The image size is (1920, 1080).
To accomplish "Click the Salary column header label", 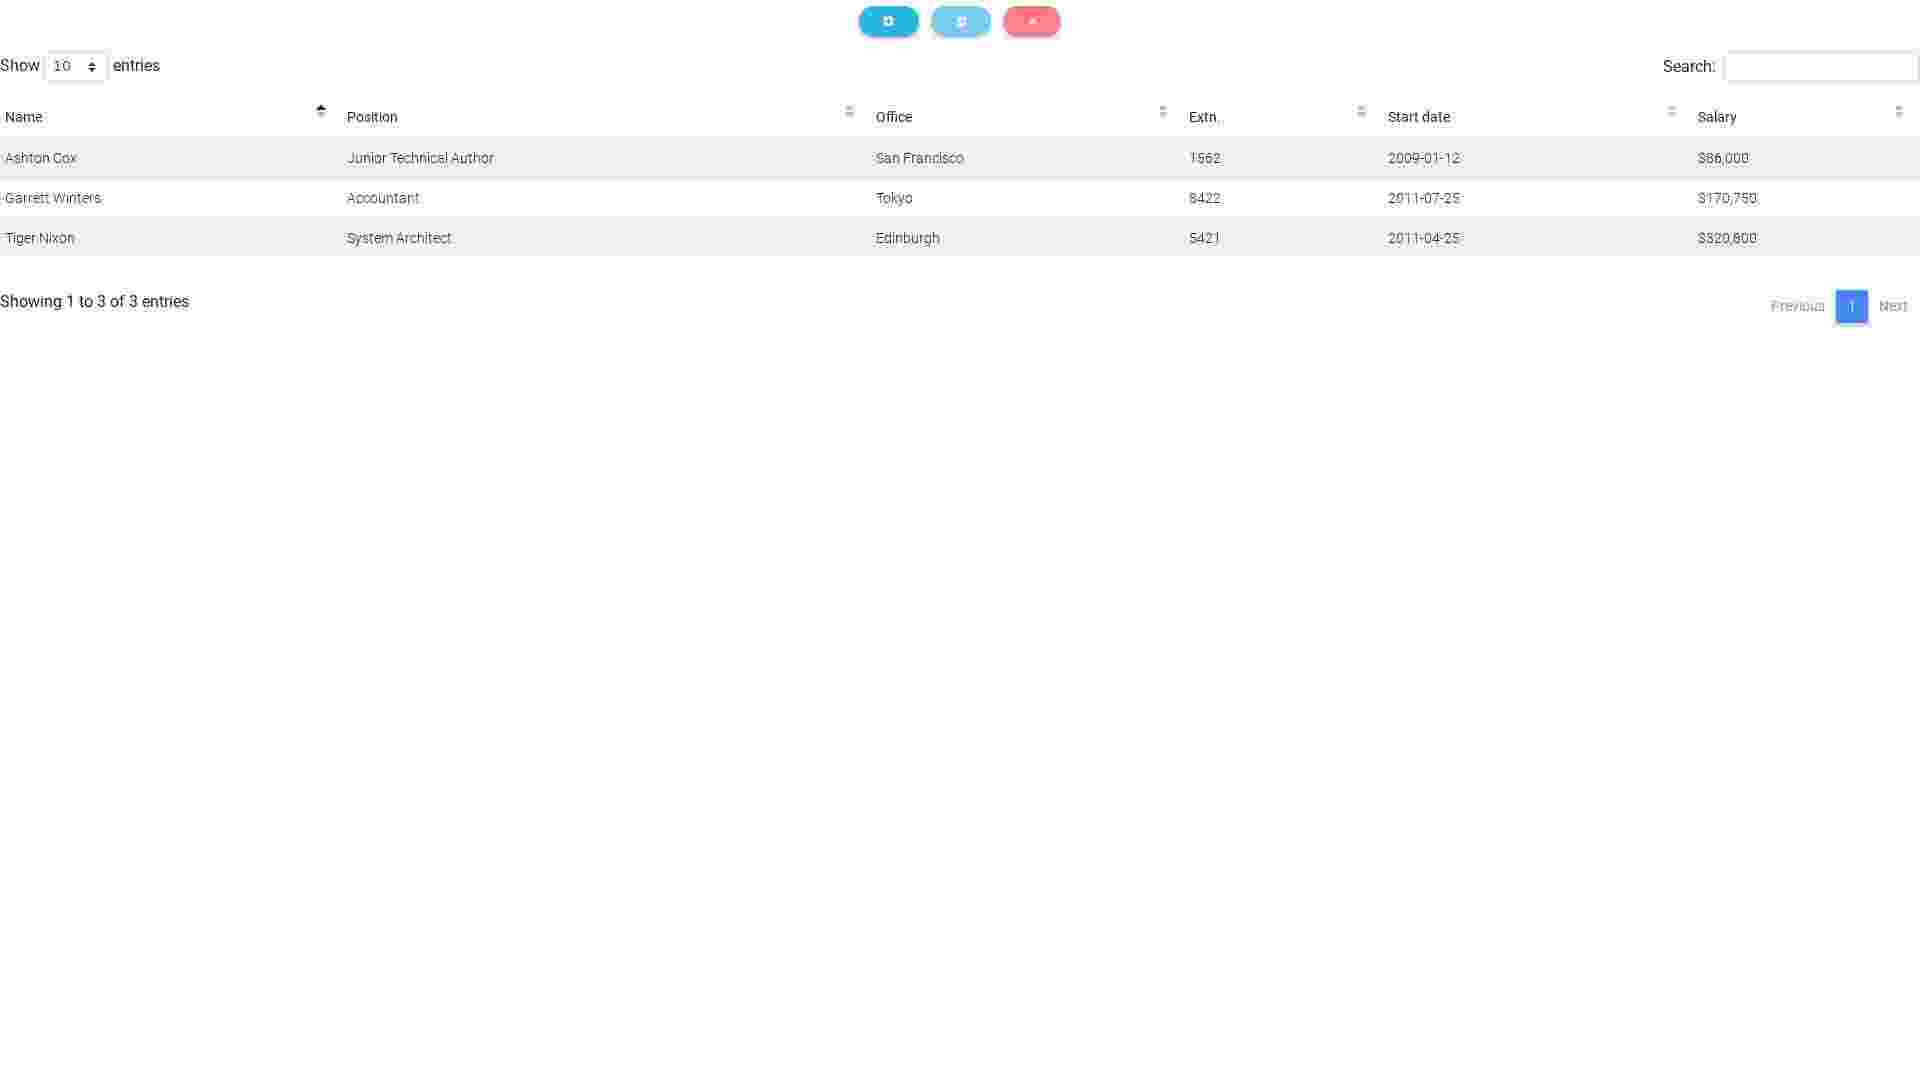I will tap(1716, 117).
